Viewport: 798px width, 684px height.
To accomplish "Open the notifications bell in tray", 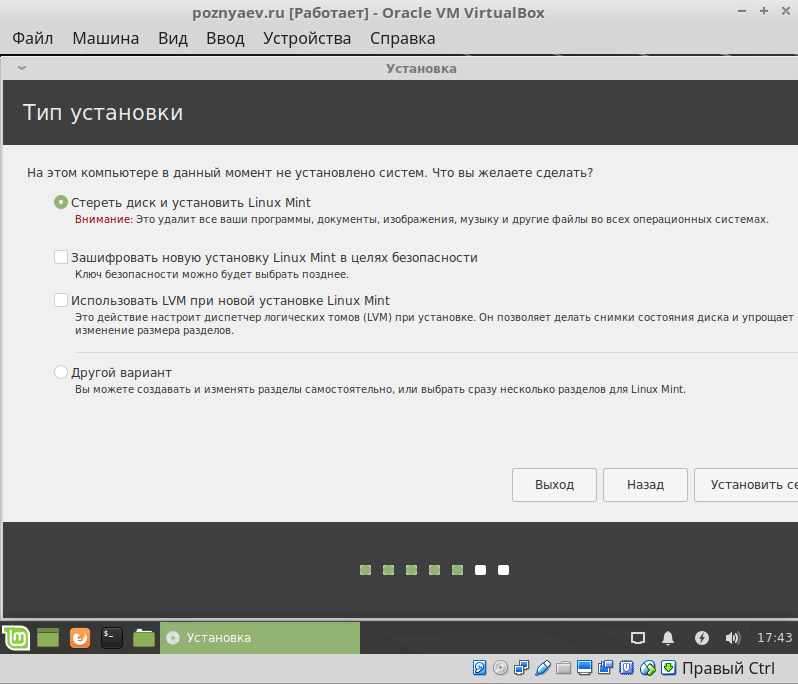I will (668, 638).
